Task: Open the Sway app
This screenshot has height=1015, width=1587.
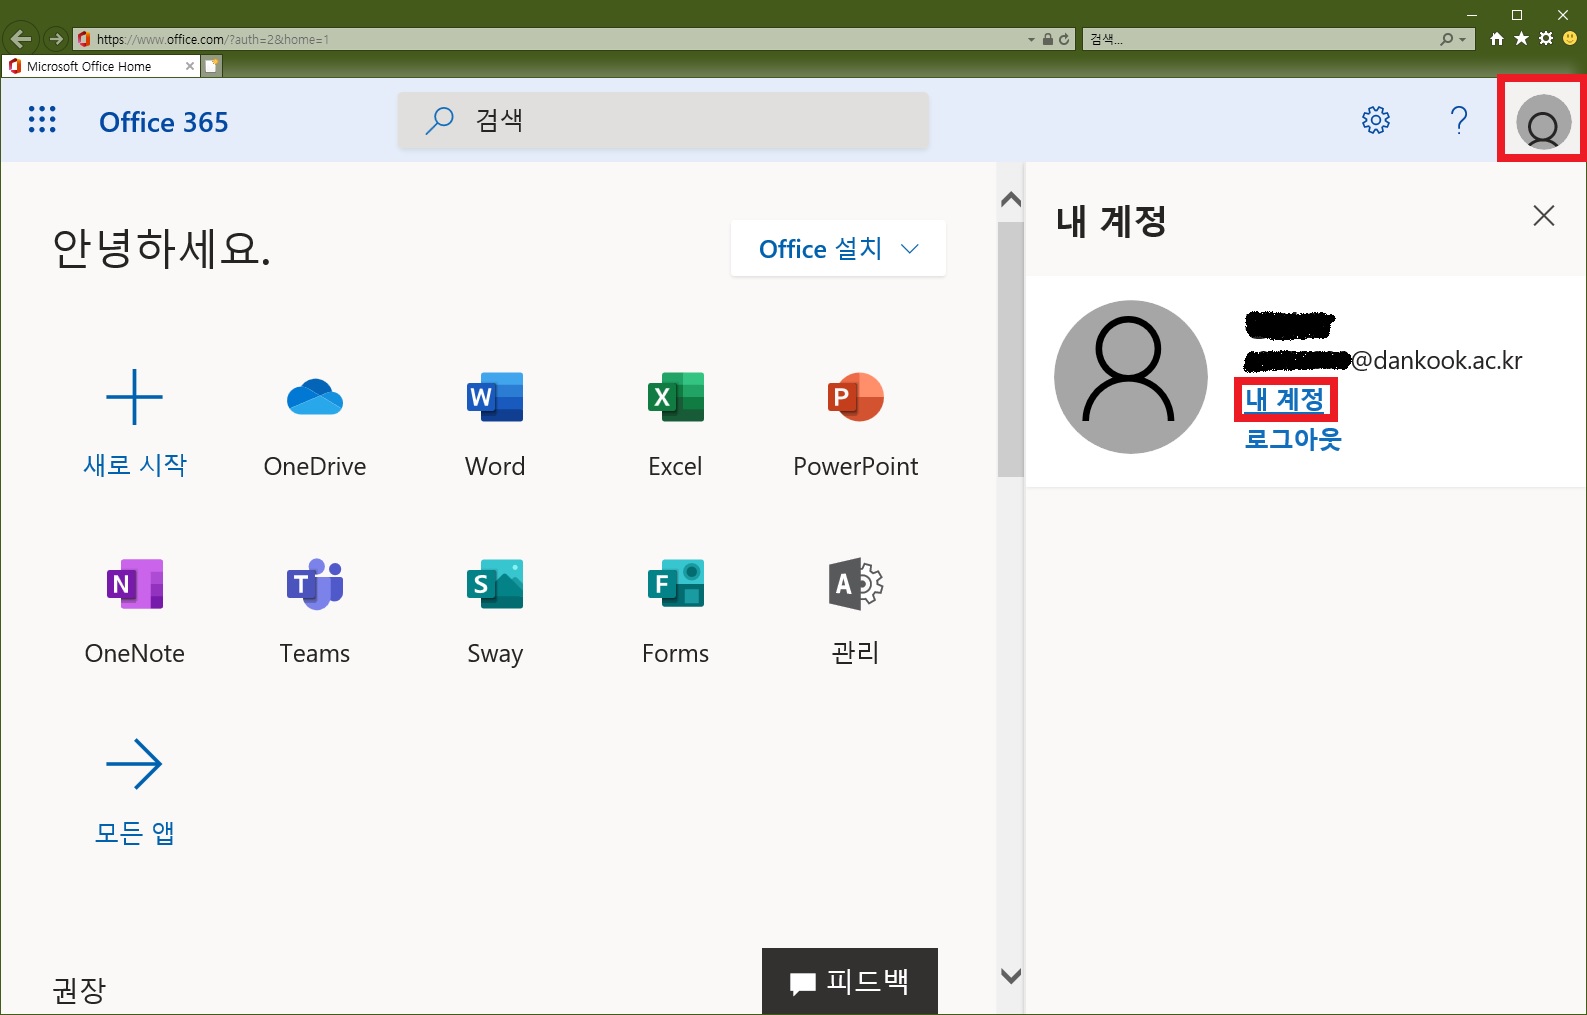Action: 495,584
